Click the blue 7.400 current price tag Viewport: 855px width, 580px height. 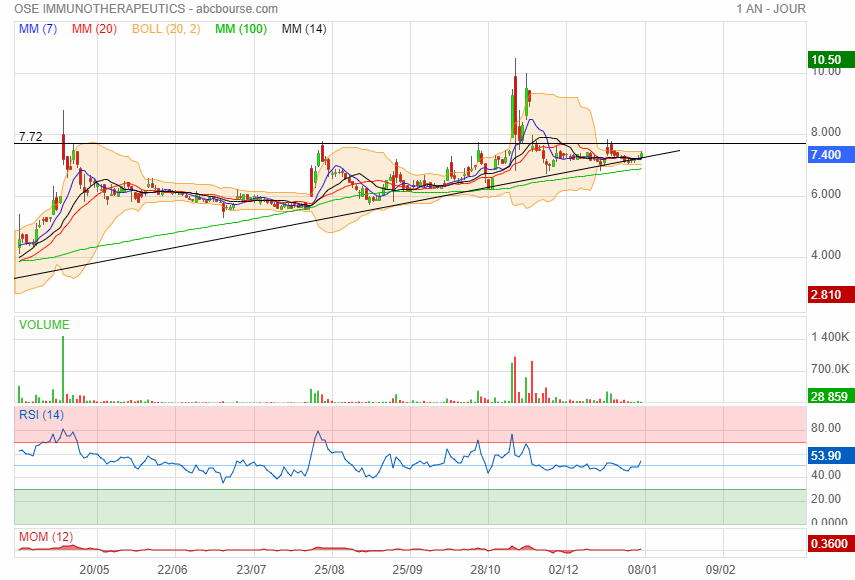831,155
